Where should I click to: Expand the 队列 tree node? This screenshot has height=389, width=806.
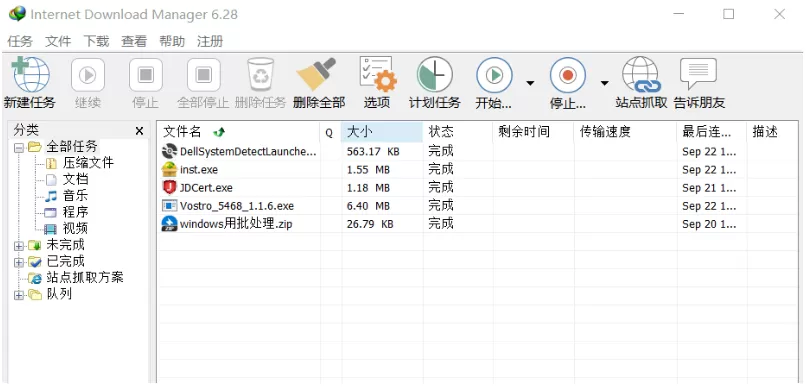click(x=19, y=295)
